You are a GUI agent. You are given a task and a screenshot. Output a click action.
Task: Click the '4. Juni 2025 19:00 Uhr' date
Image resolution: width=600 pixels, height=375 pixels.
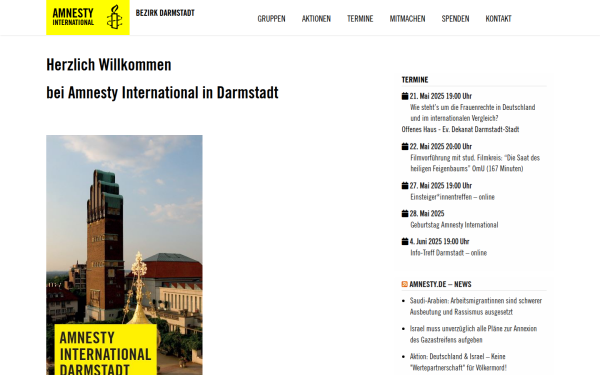pos(439,241)
